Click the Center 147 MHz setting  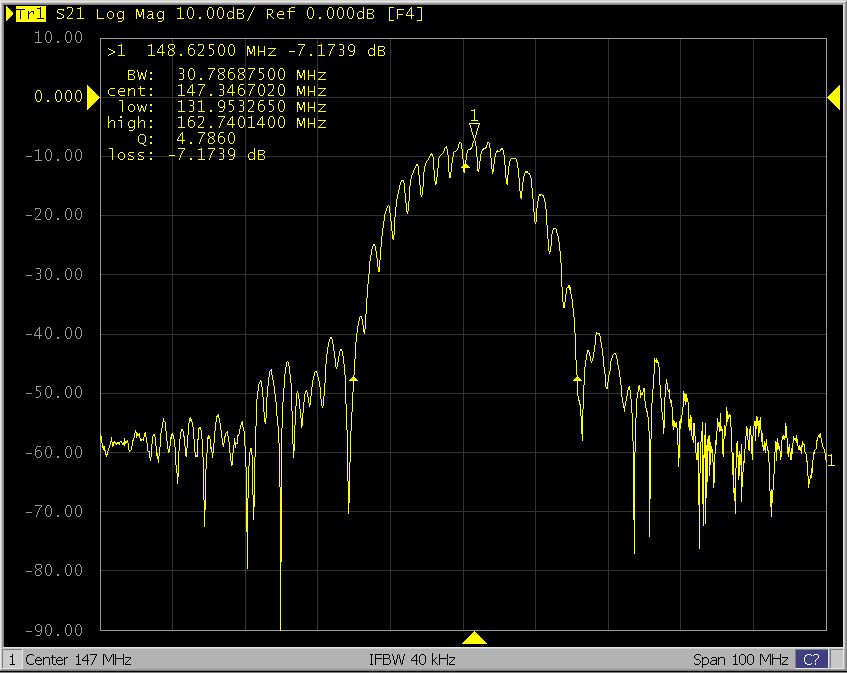tap(78, 660)
